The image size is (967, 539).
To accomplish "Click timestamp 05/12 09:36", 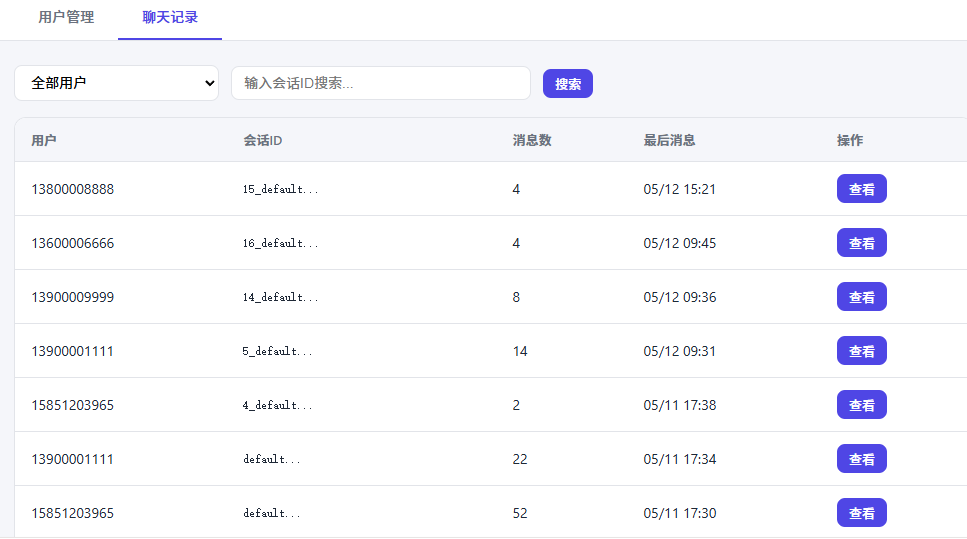I will (680, 297).
